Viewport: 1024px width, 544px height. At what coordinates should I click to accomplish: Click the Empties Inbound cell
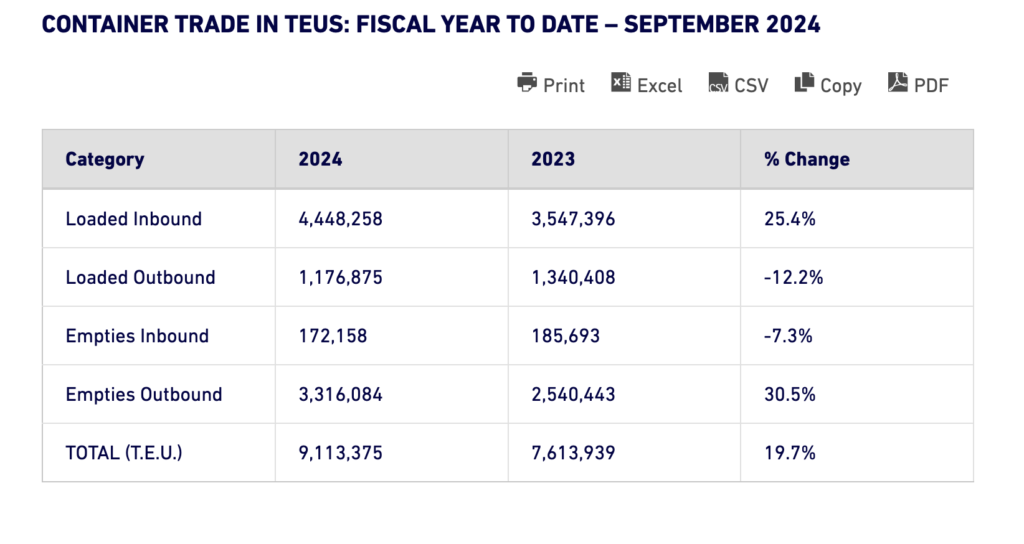click(x=137, y=336)
